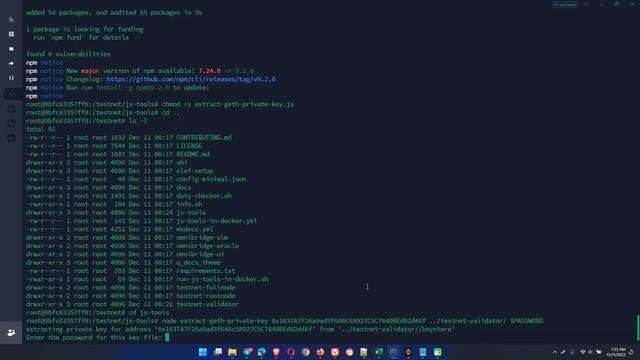640x360 pixels.
Task: Open the snippets braces icon in sidebar
Action: [11, 78]
